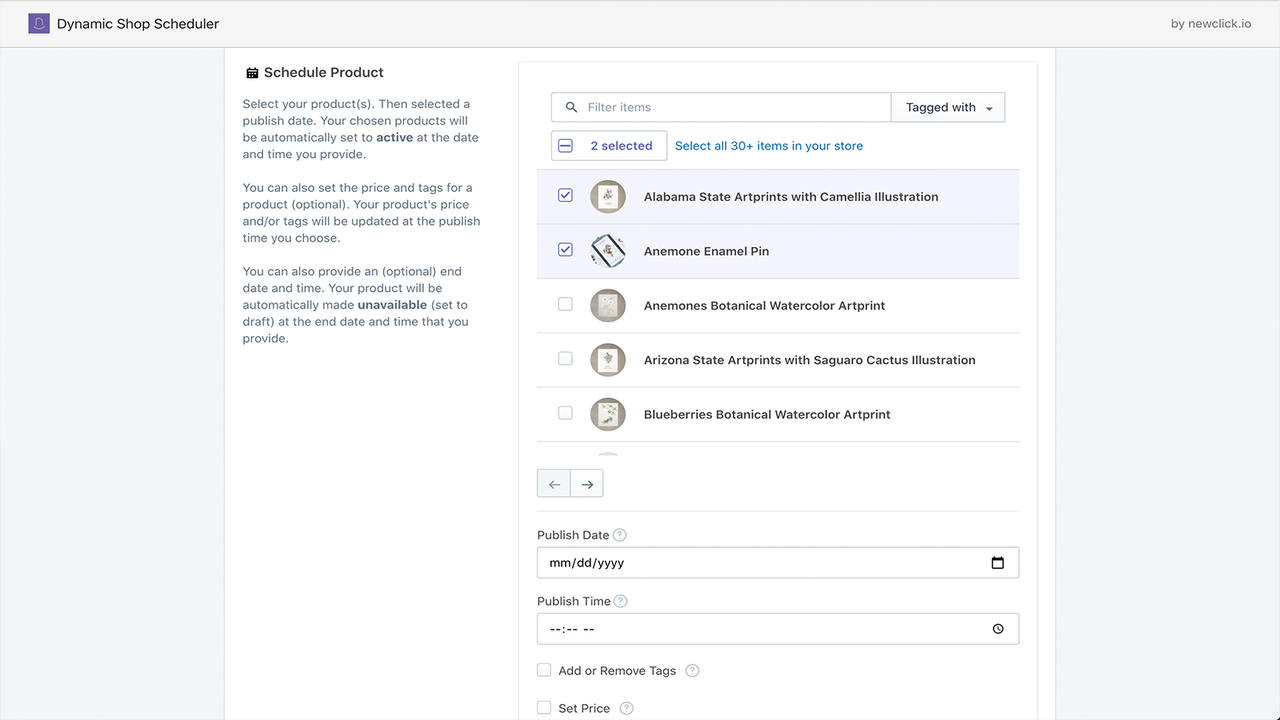The image size is (1280, 720).
Task: Uncheck the Anemone Enamel Pin checkbox
Action: (x=565, y=250)
